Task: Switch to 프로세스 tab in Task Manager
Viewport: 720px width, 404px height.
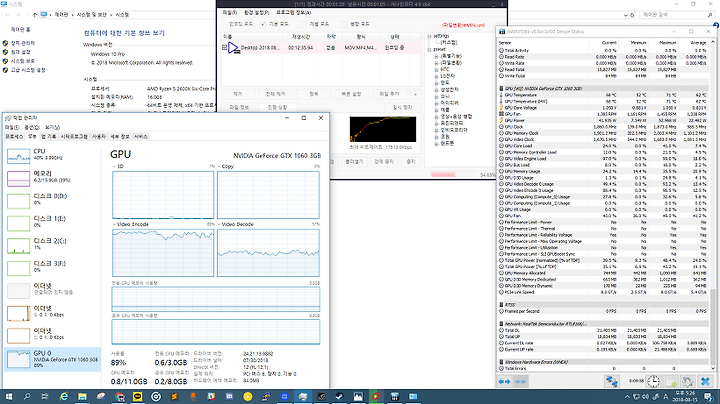Action: pos(14,136)
